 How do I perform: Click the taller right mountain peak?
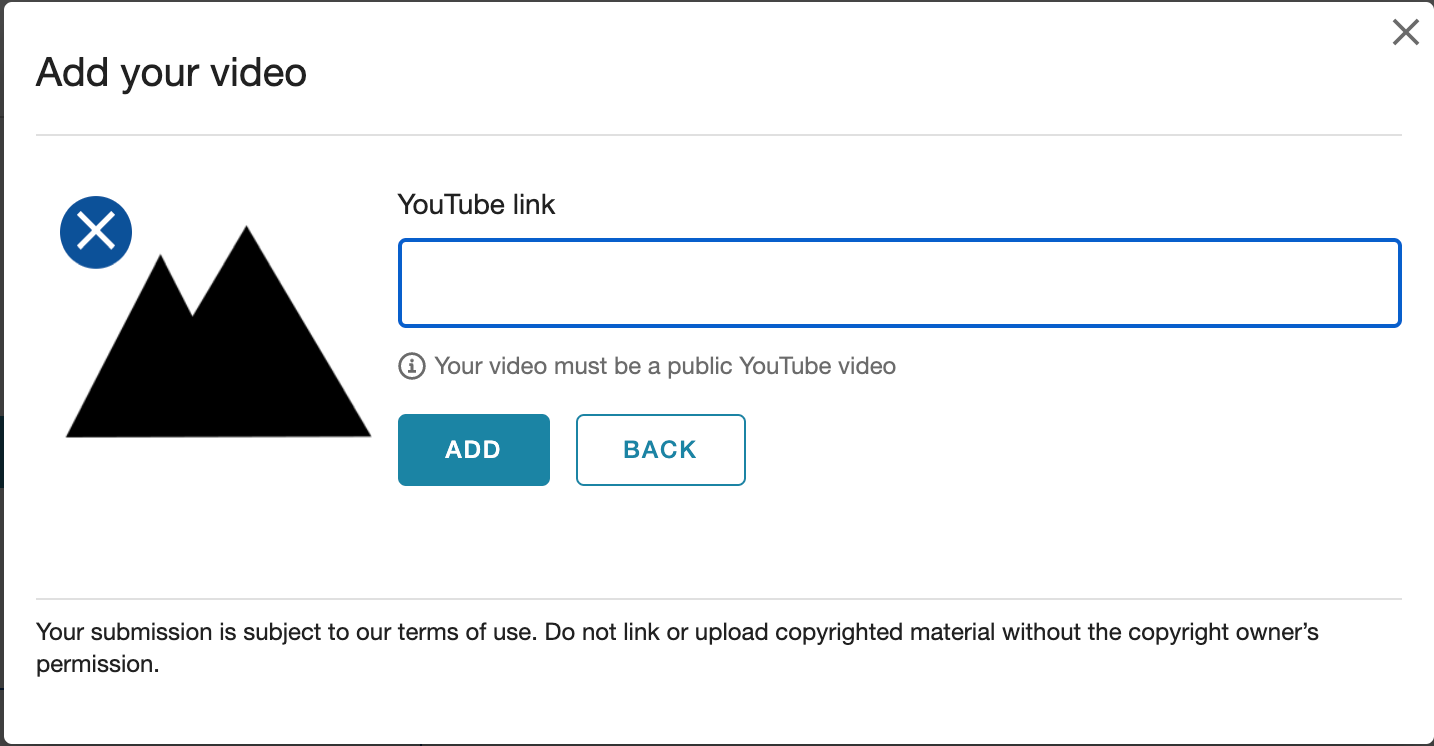[247, 240]
